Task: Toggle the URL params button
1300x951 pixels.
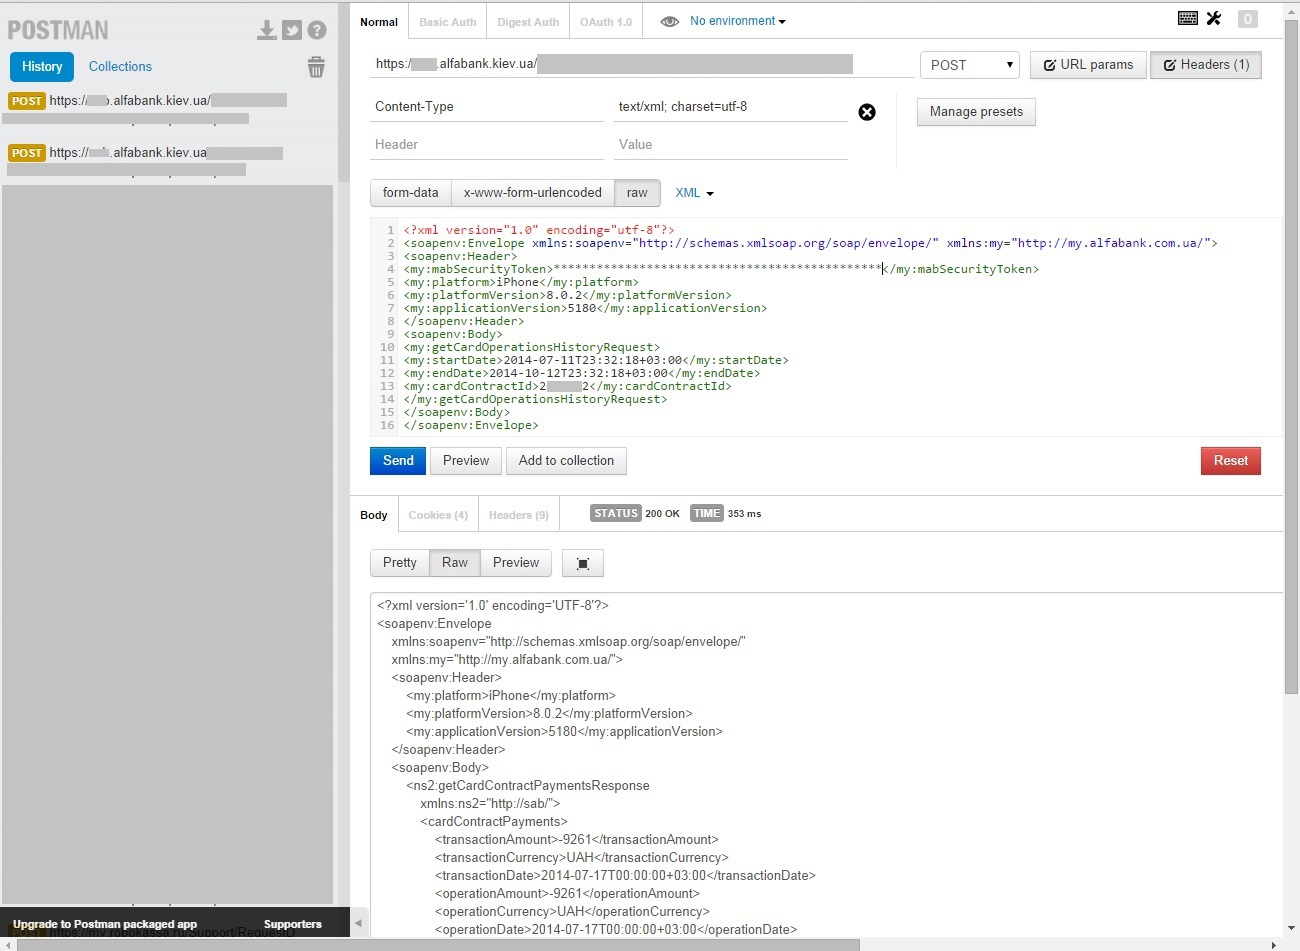Action: coord(1088,65)
